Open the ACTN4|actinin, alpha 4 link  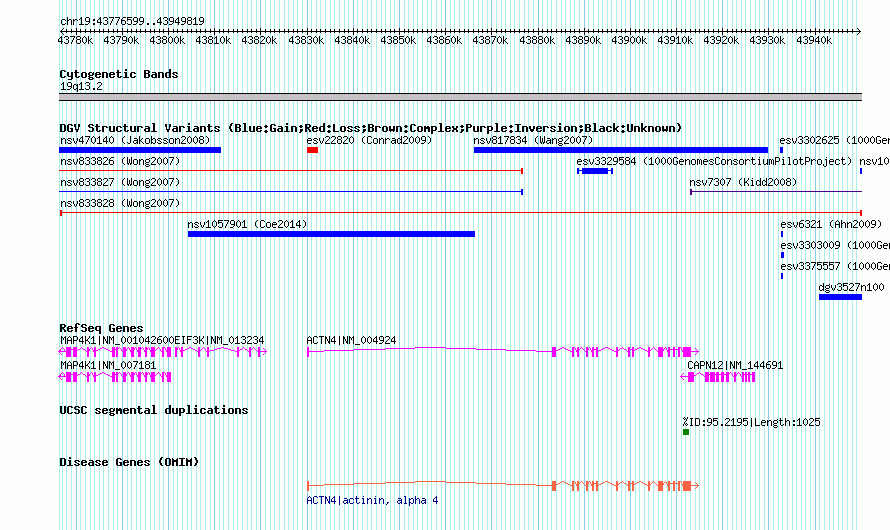pos(372,500)
